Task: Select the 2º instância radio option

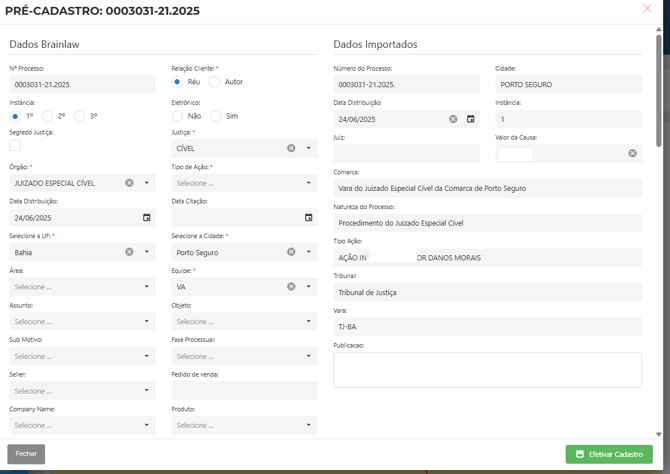Action: pyautogui.click(x=48, y=116)
